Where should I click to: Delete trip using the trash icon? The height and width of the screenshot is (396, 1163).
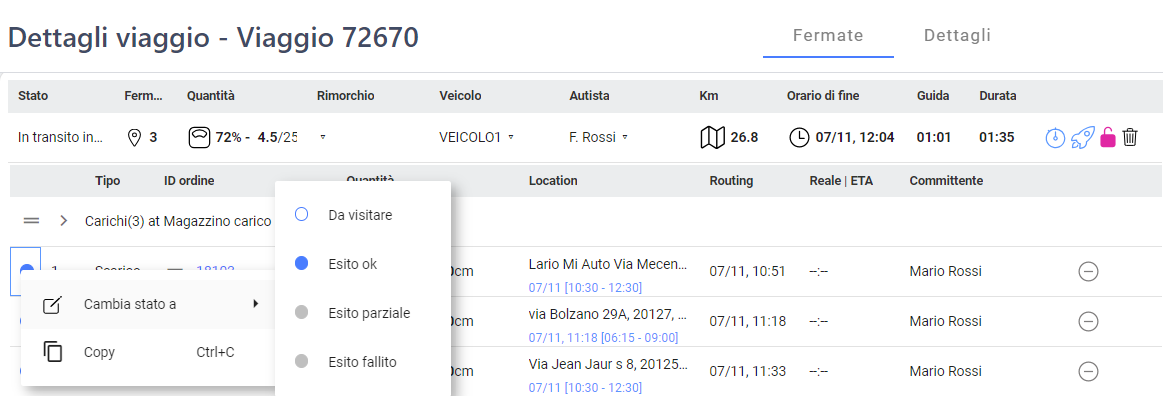click(1130, 137)
